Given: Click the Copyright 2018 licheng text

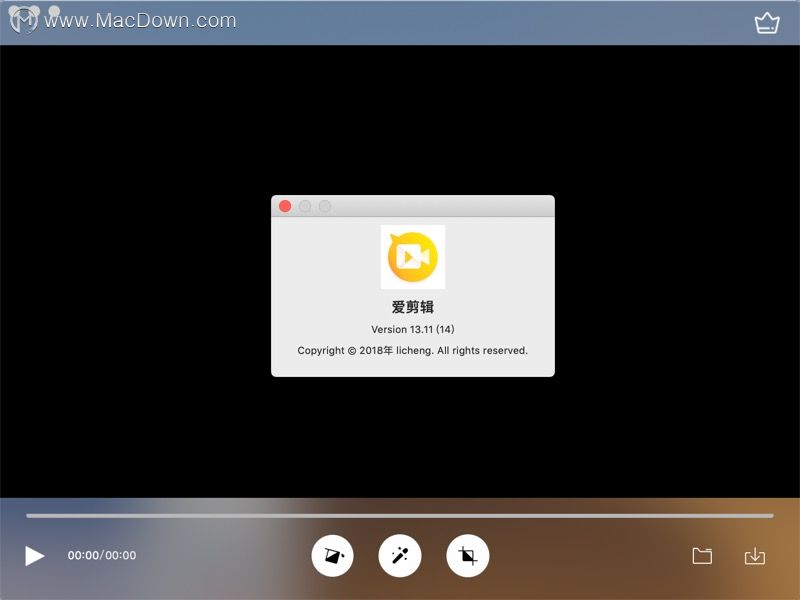Looking at the screenshot, I should point(413,351).
